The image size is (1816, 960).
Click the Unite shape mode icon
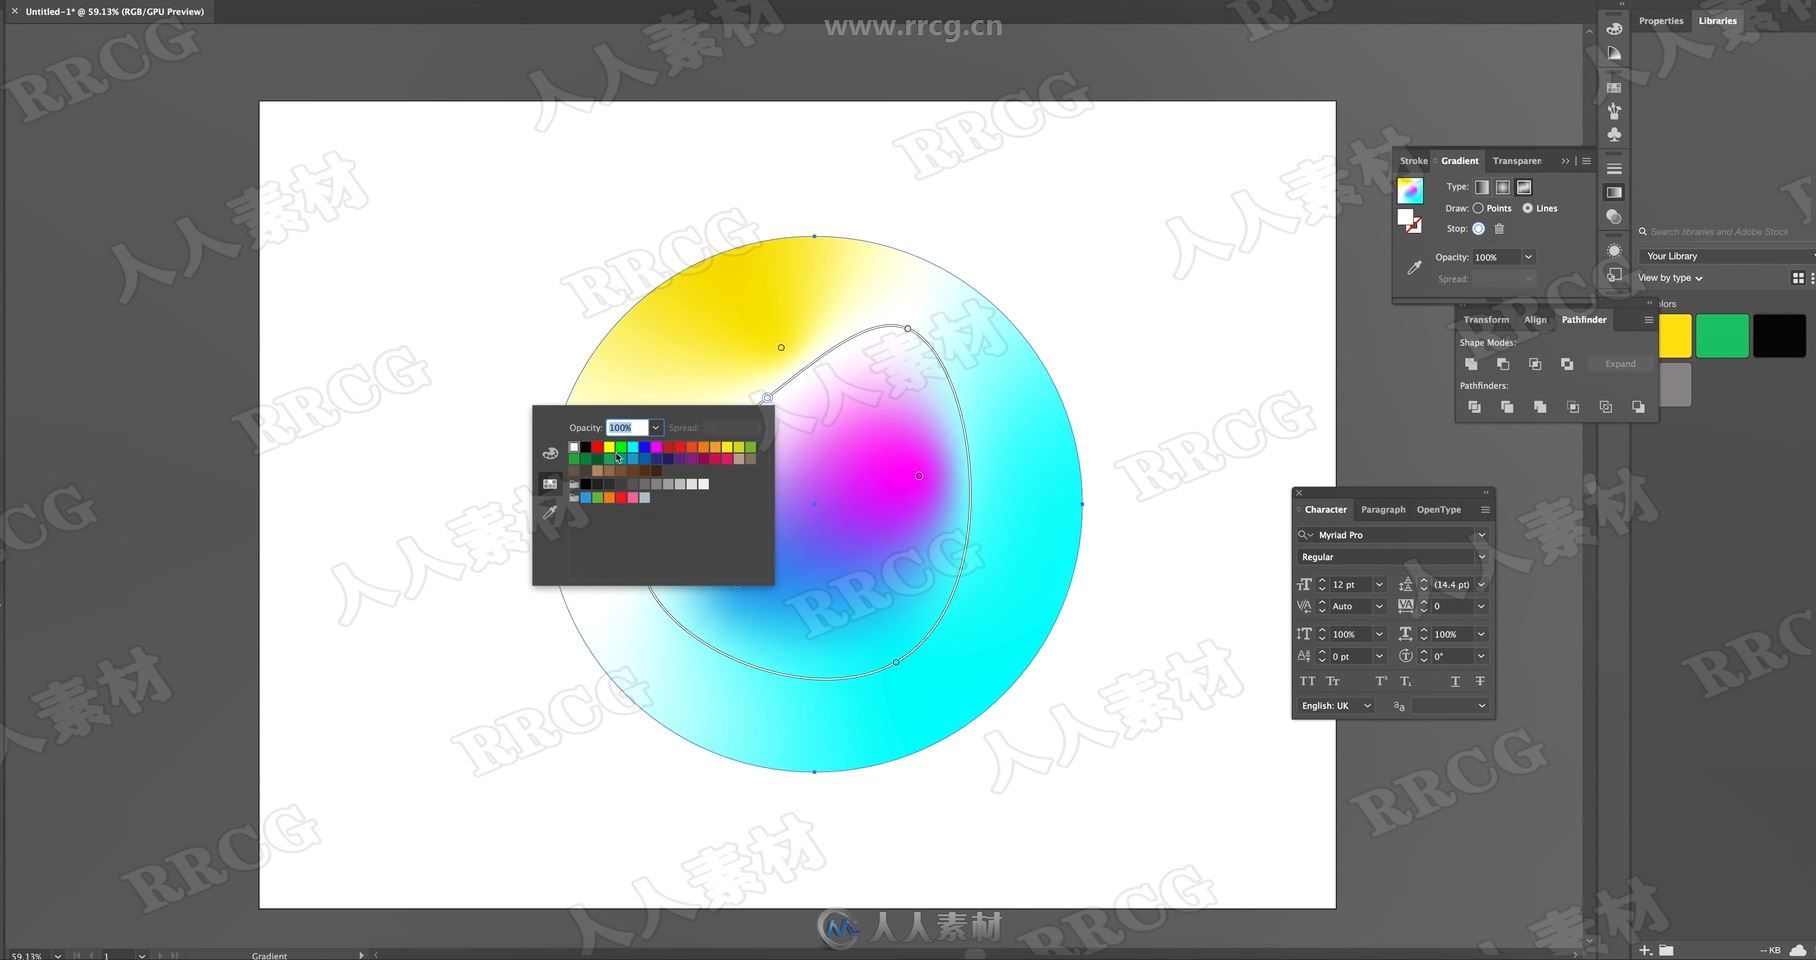(x=1471, y=364)
